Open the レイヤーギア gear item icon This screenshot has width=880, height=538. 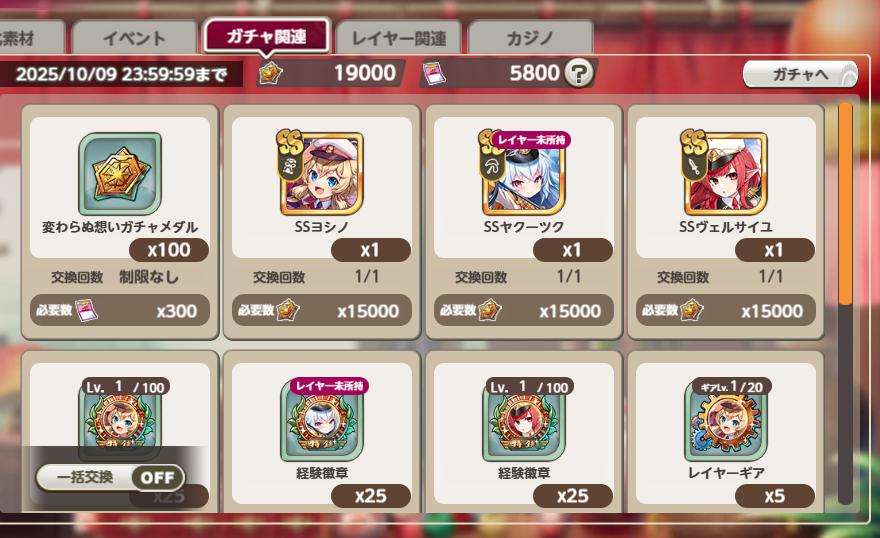[x=726, y=419]
